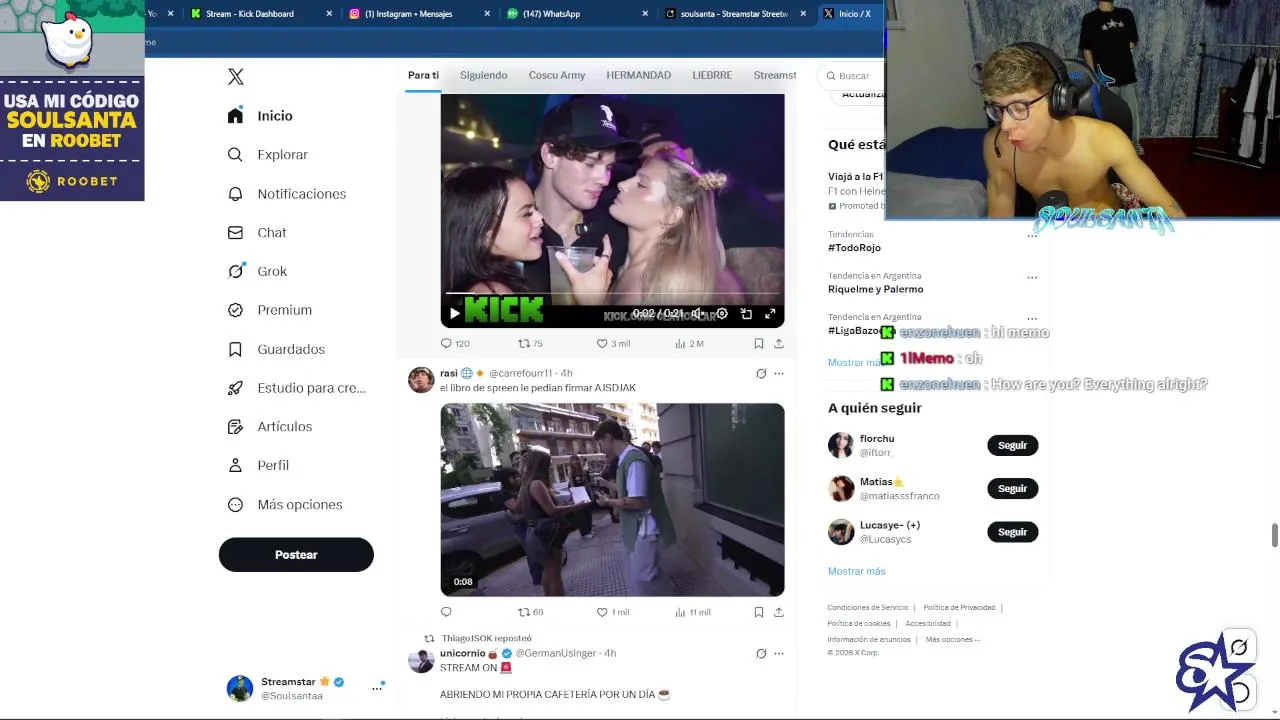The height and width of the screenshot is (720, 1280).
Task: Play rasi's street video thumbnail
Action: coord(612,500)
